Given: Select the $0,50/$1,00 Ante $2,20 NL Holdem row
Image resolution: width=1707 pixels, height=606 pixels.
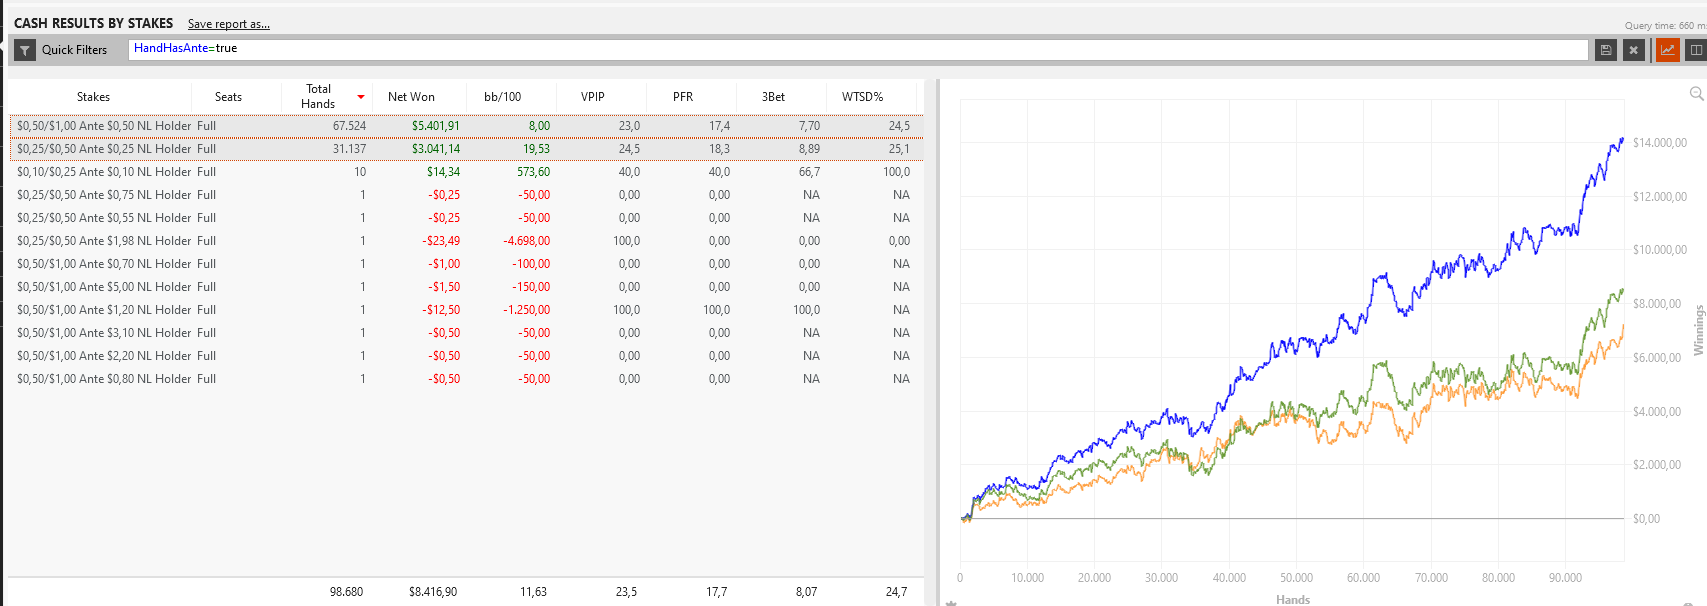Looking at the screenshot, I should 466,356.
